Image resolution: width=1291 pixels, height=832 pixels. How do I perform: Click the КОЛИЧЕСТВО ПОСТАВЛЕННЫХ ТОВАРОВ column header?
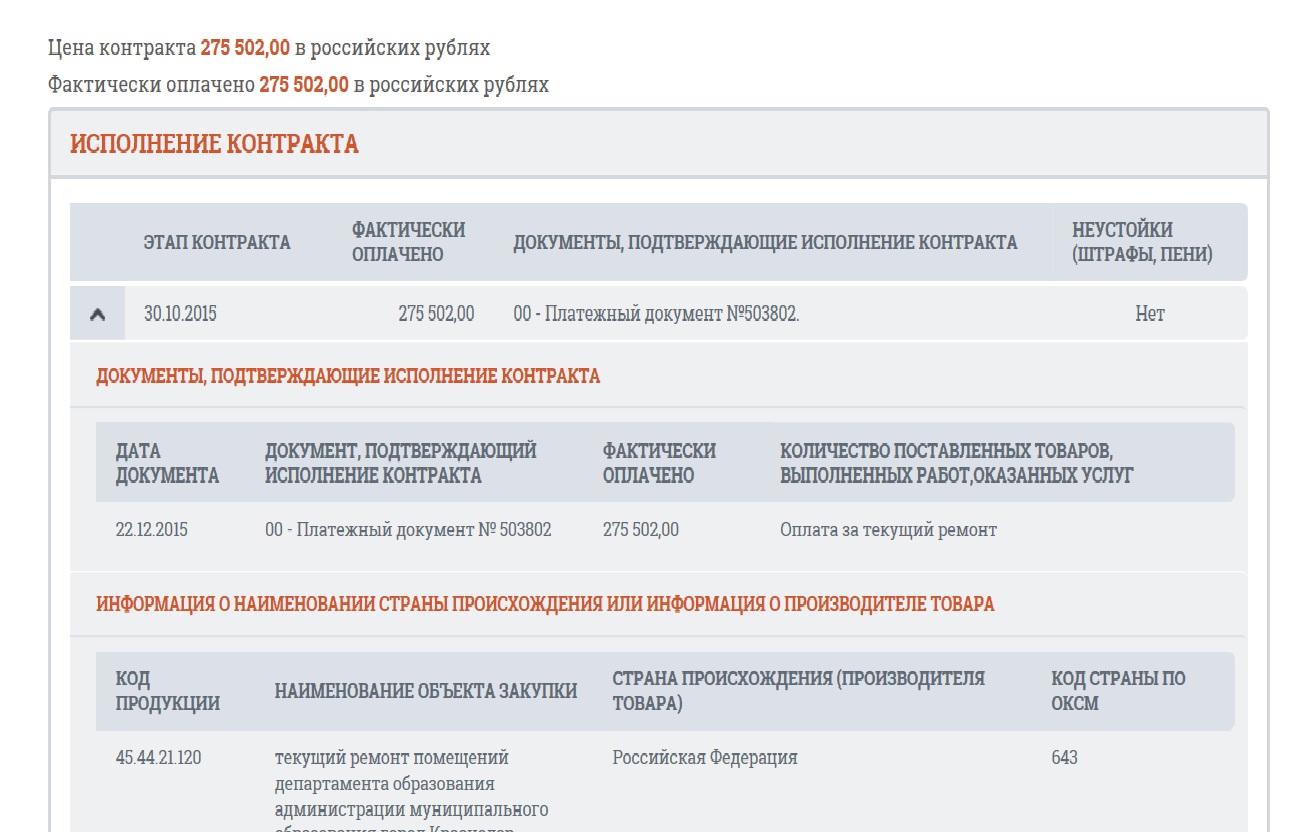pos(956,463)
